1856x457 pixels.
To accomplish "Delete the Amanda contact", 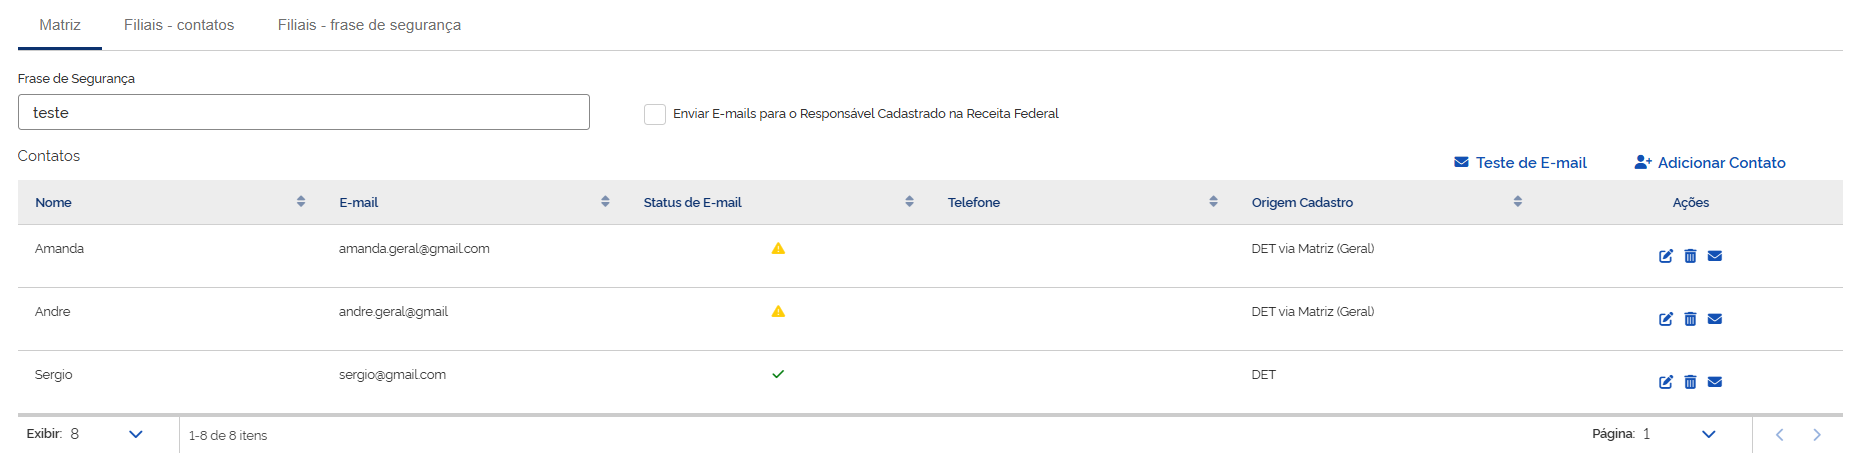I will tap(1690, 256).
